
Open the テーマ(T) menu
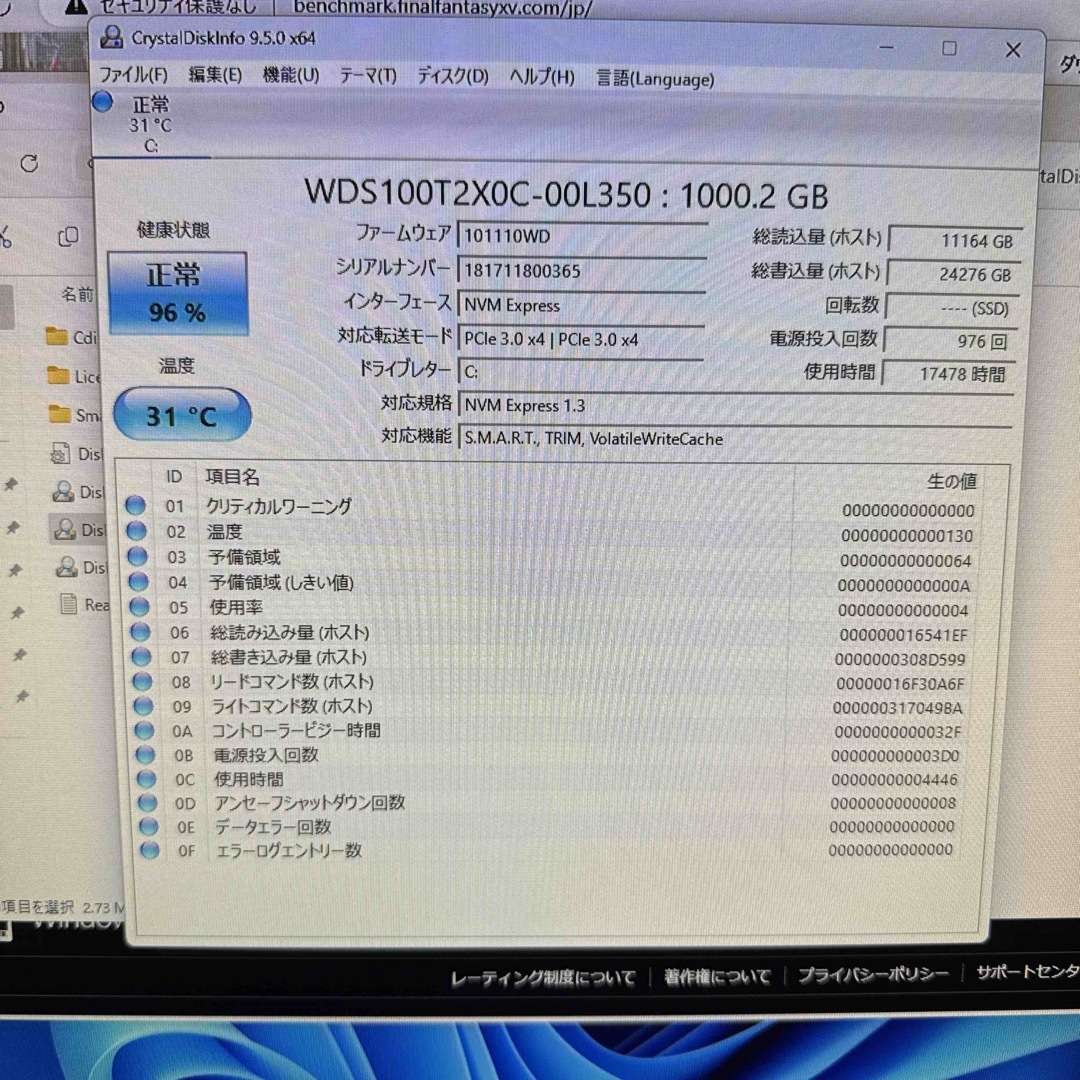[x=368, y=76]
